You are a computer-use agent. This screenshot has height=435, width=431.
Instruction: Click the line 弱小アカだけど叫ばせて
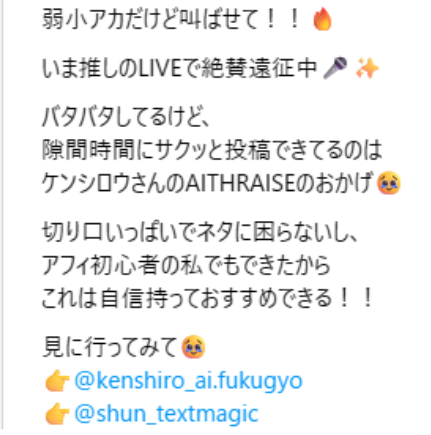[x=170, y=19]
